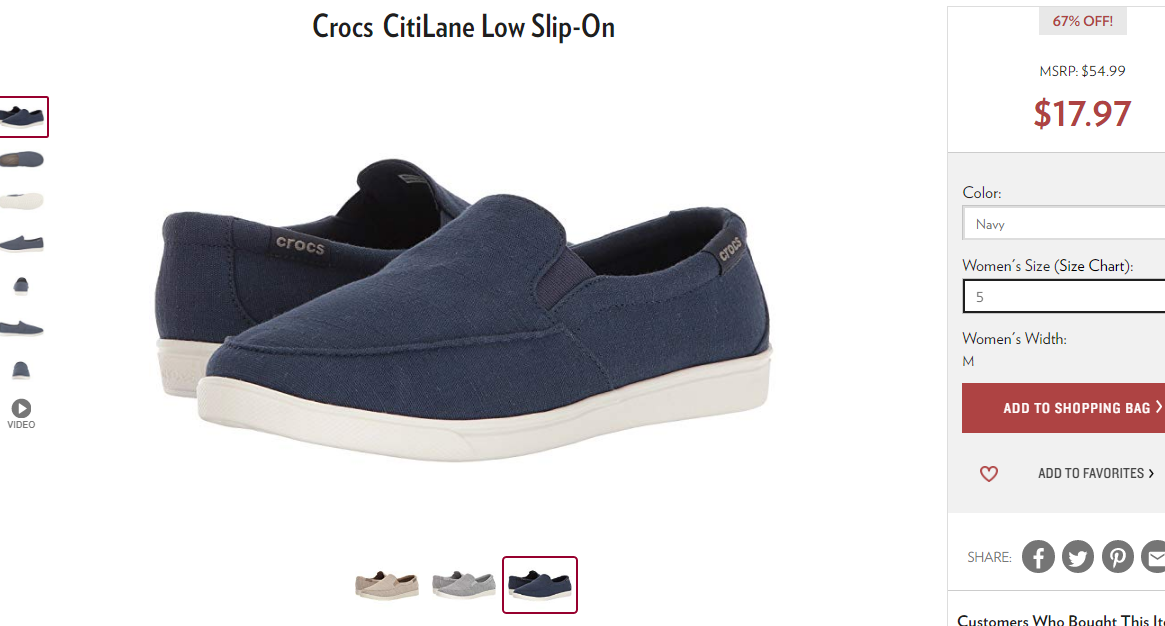Share on Facebook icon

click(x=1038, y=556)
